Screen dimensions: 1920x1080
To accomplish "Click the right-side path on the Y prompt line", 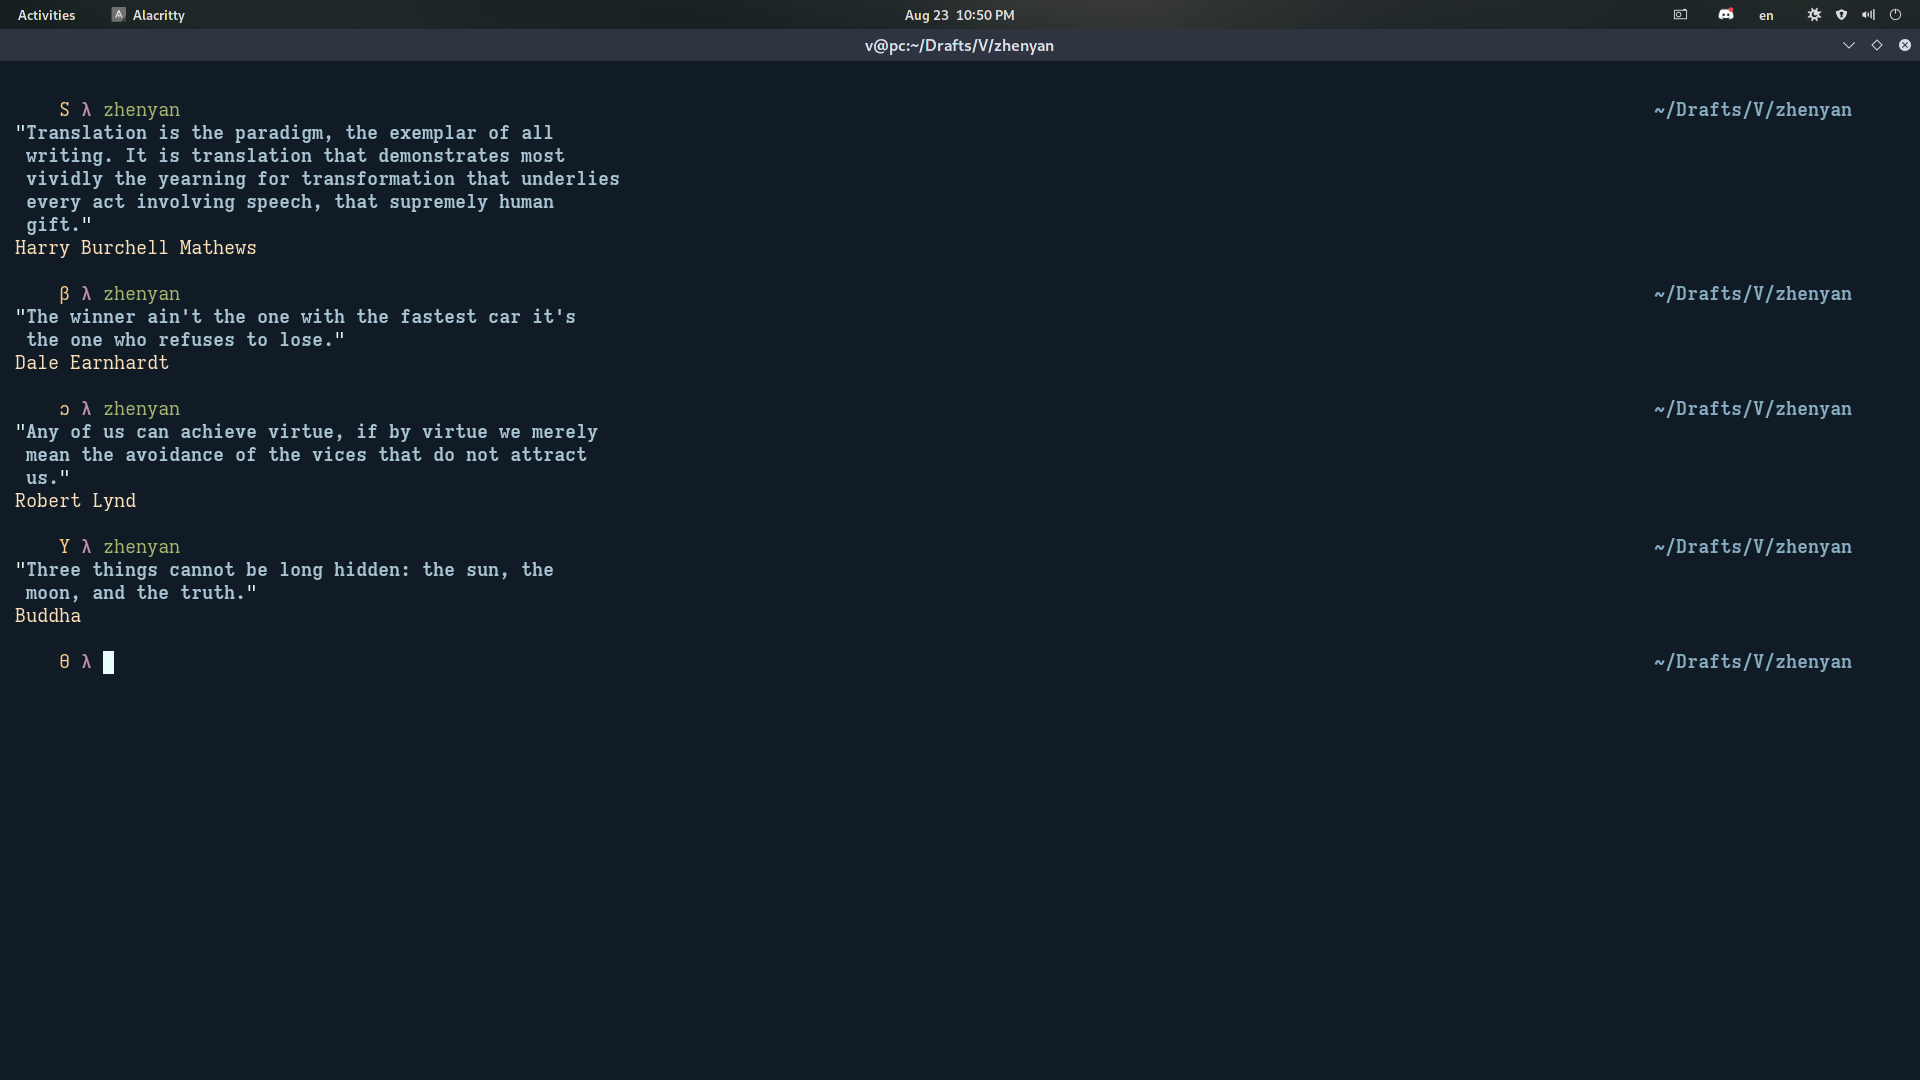I will pos(1752,547).
